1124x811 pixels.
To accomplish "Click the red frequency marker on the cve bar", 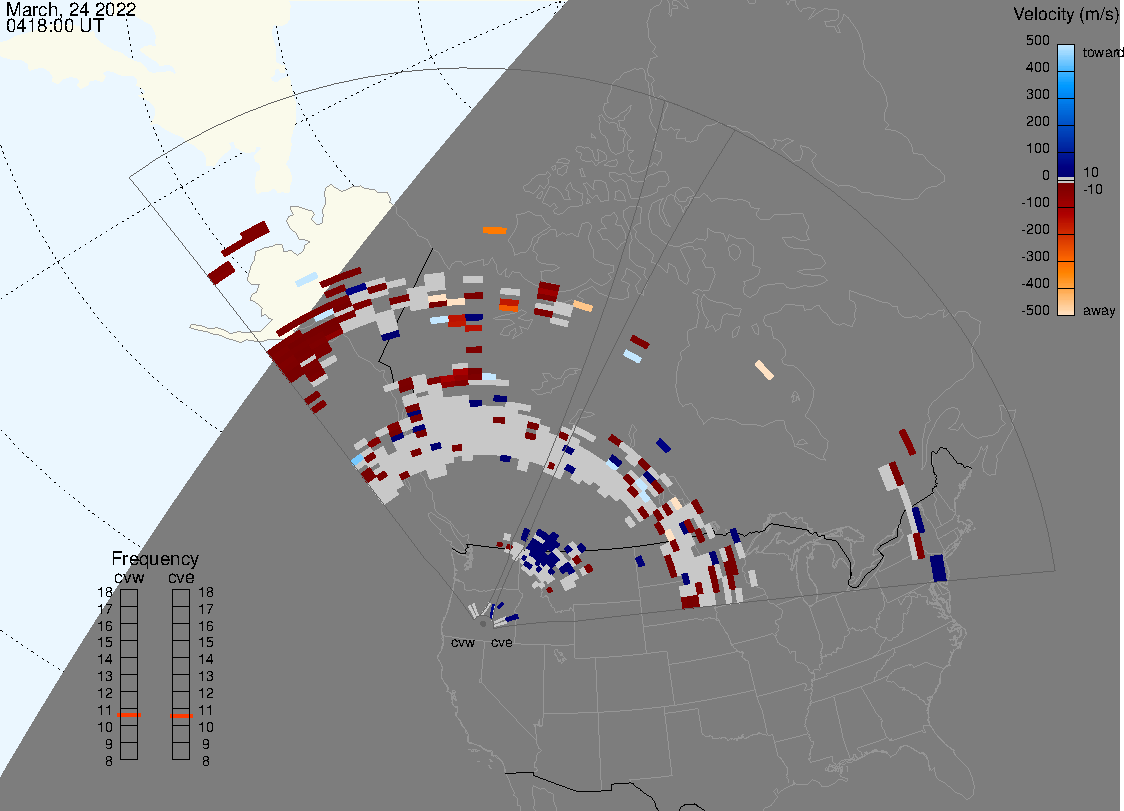I will (181, 716).
